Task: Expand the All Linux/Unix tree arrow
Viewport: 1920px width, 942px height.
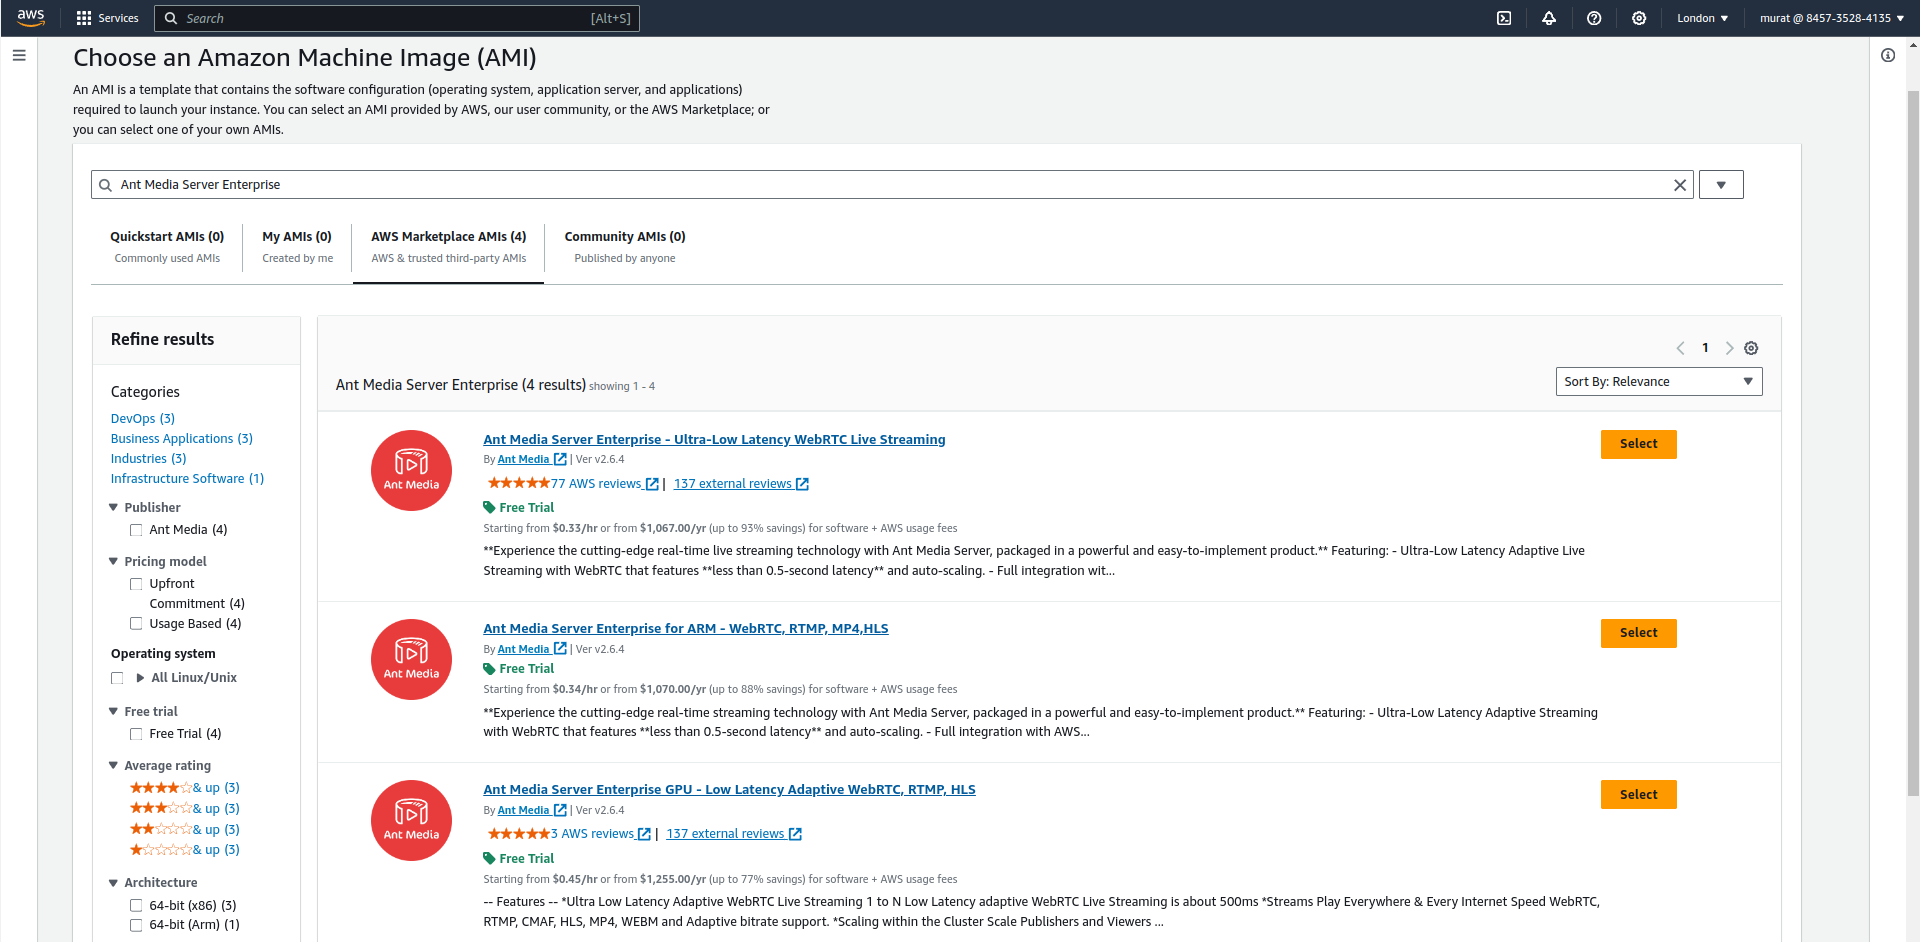Action: coord(140,678)
